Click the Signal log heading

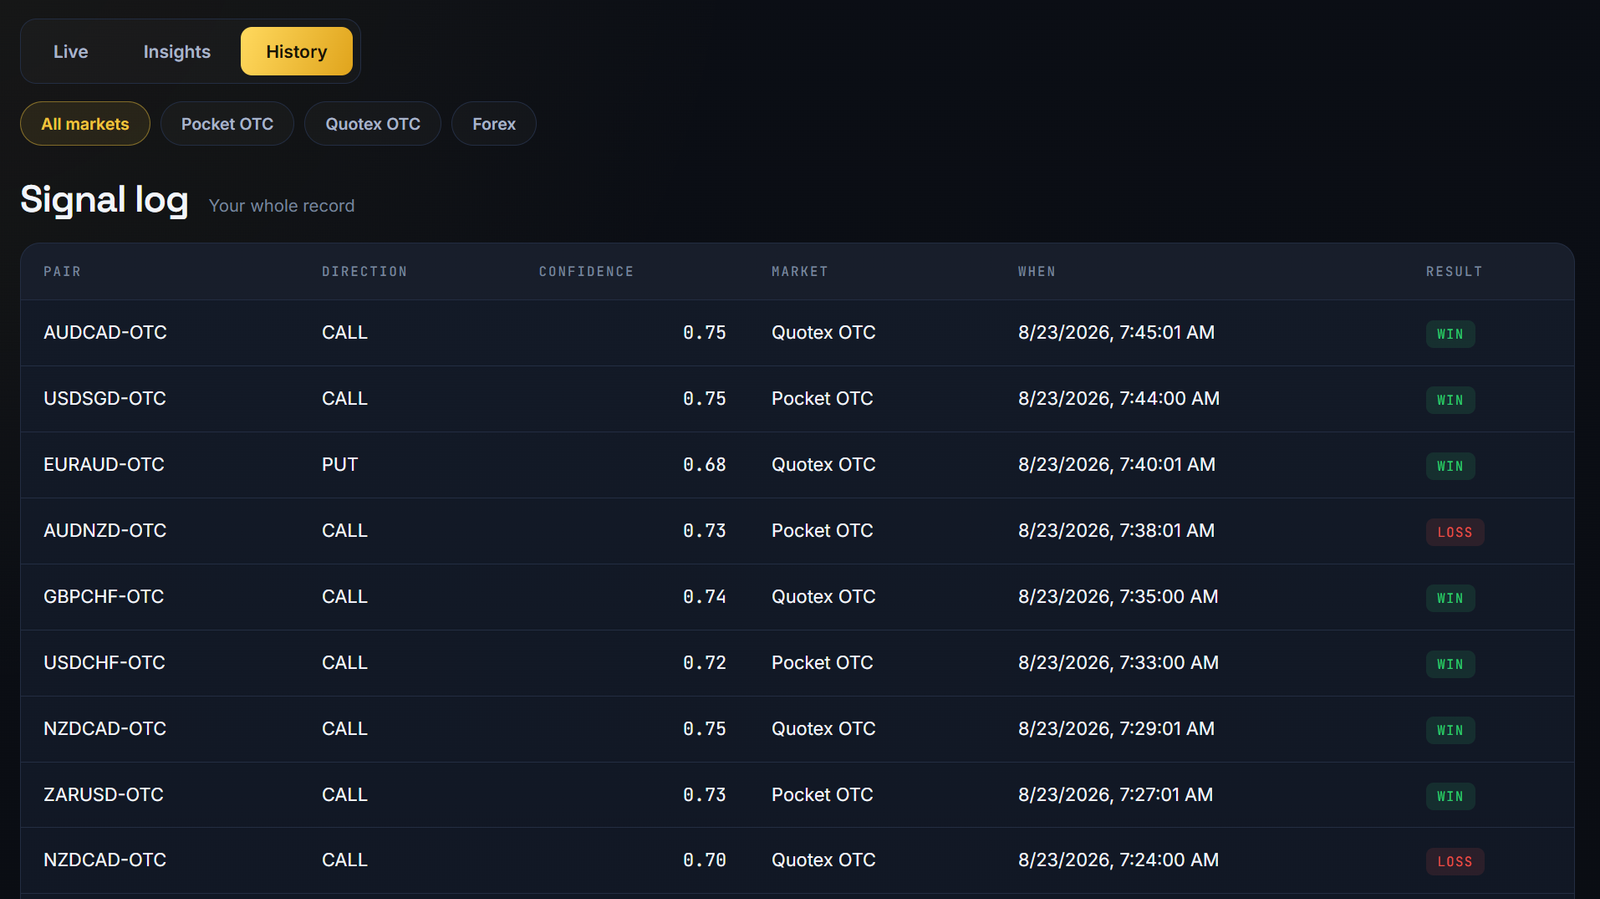tap(104, 200)
